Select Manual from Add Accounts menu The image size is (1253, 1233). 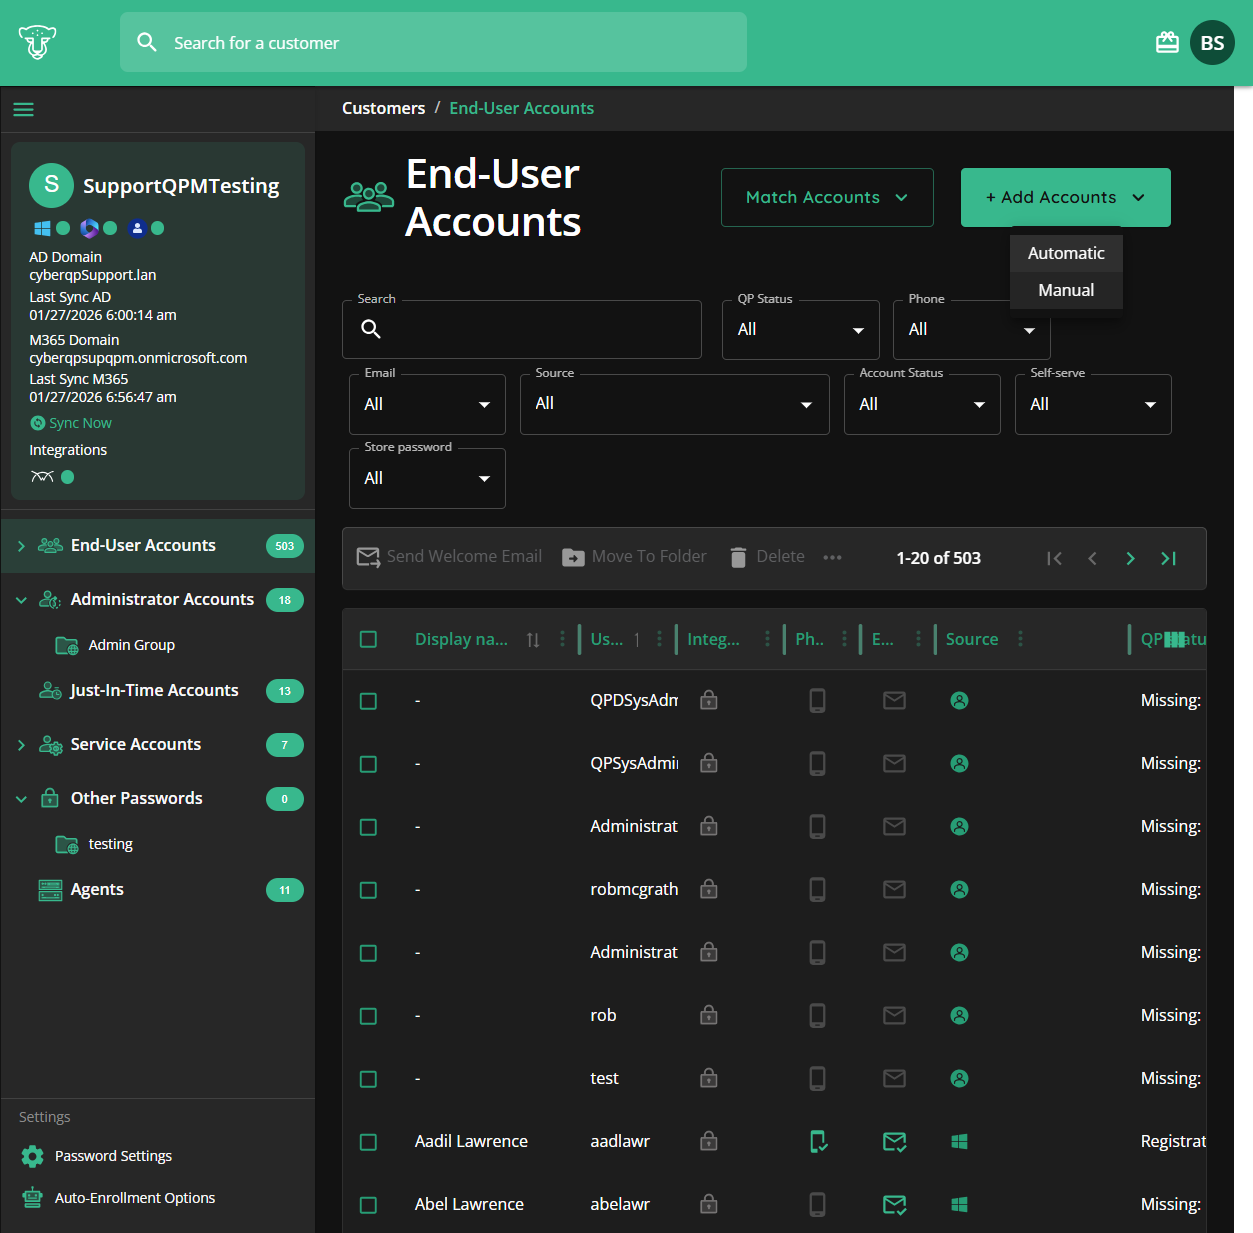[x=1066, y=290]
